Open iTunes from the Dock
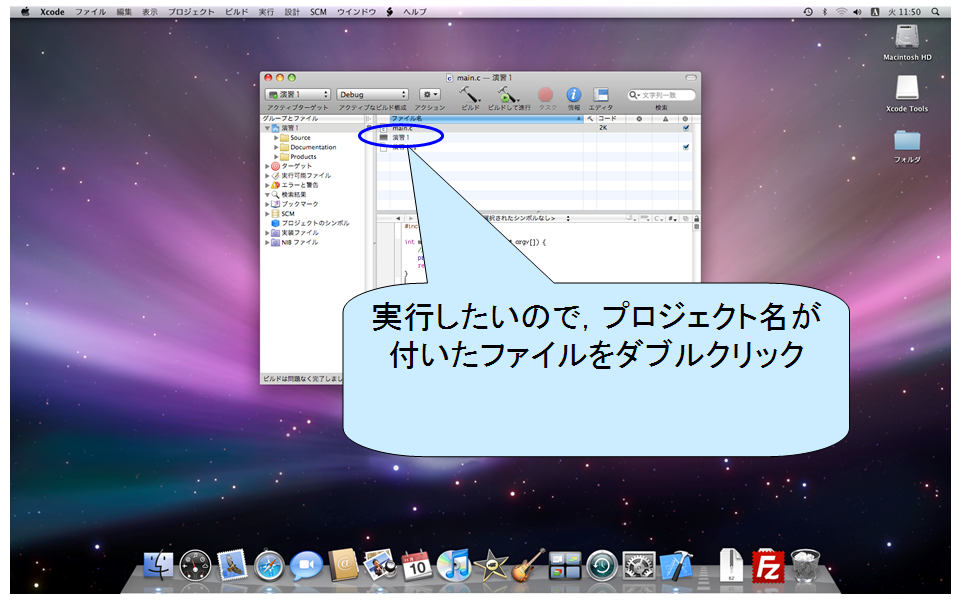Screen dimensions: 956x602 (x=454, y=565)
